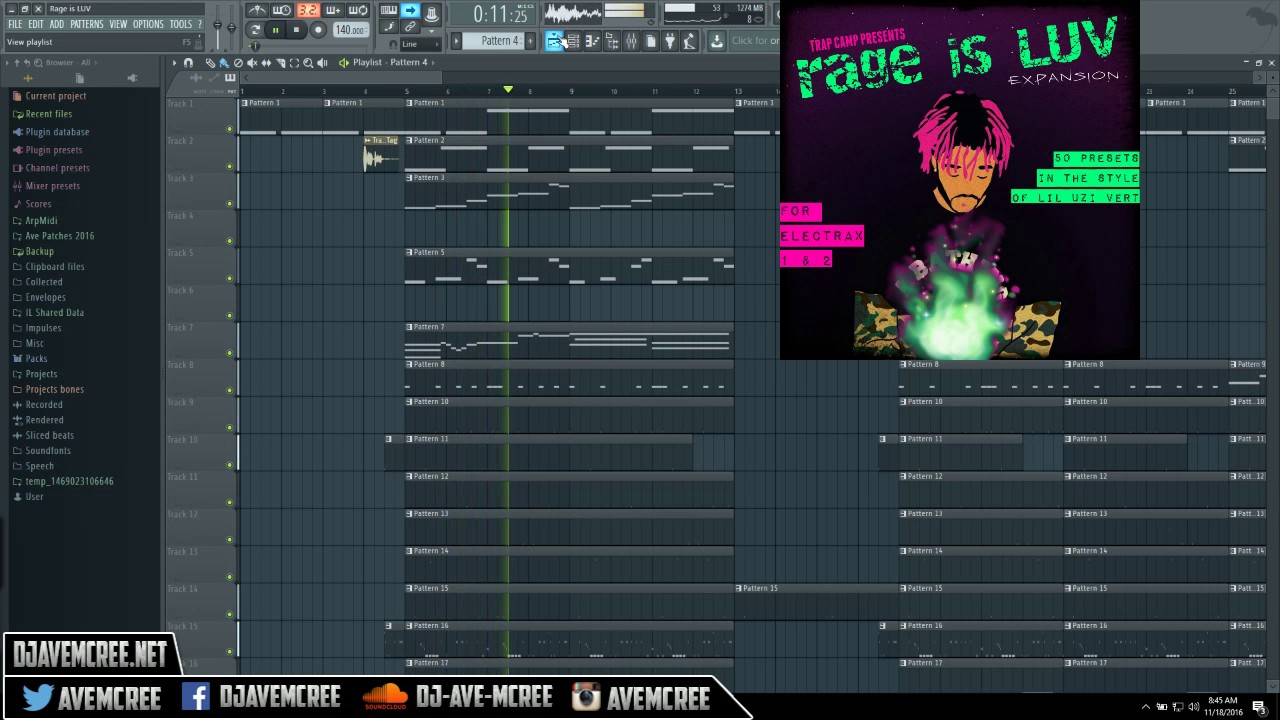
Task: Toggle the metronome
Action: coord(256,10)
